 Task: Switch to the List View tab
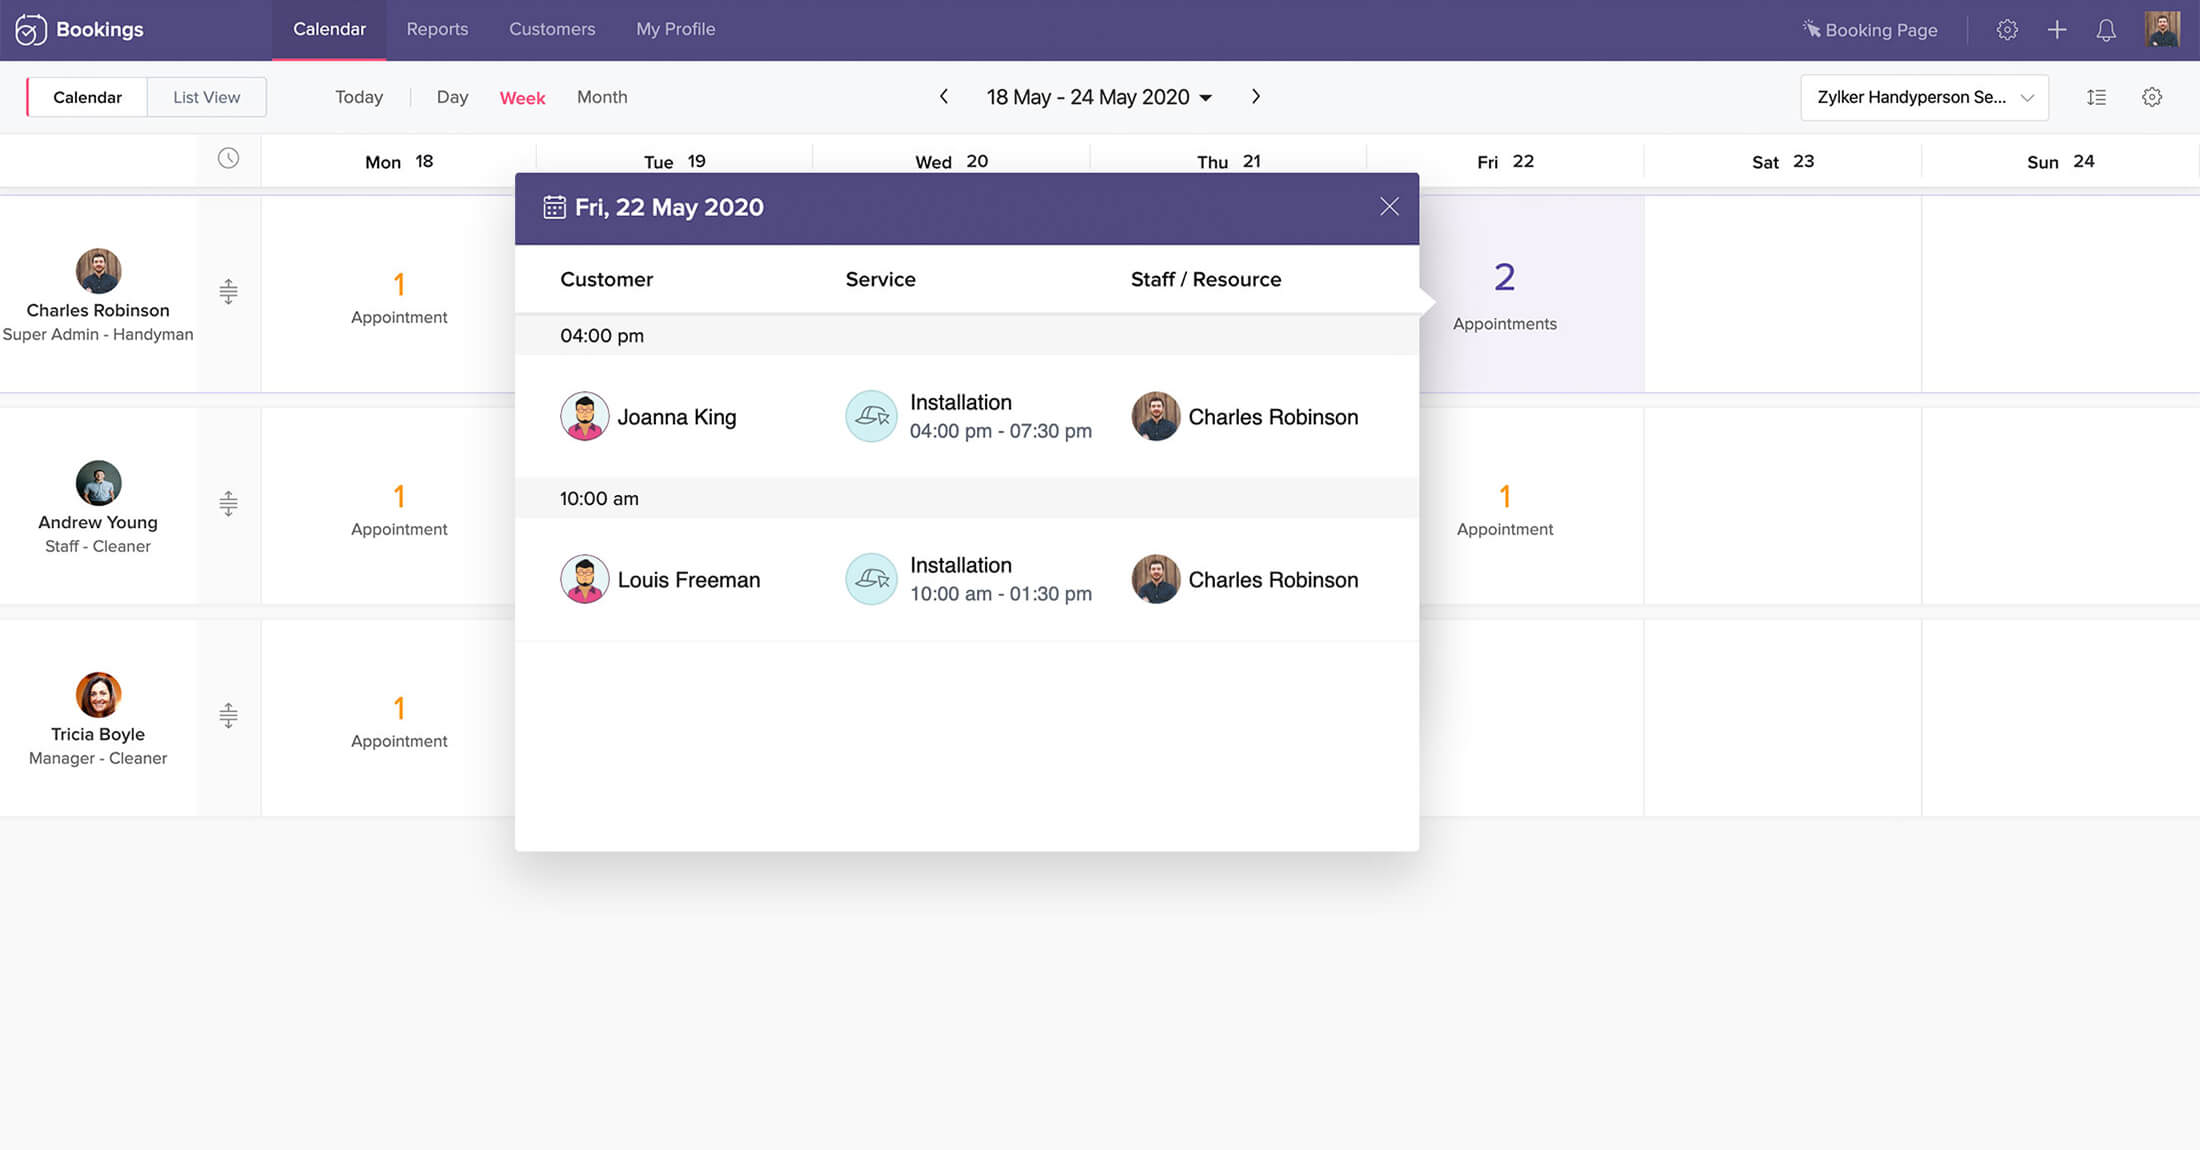pyautogui.click(x=205, y=95)
